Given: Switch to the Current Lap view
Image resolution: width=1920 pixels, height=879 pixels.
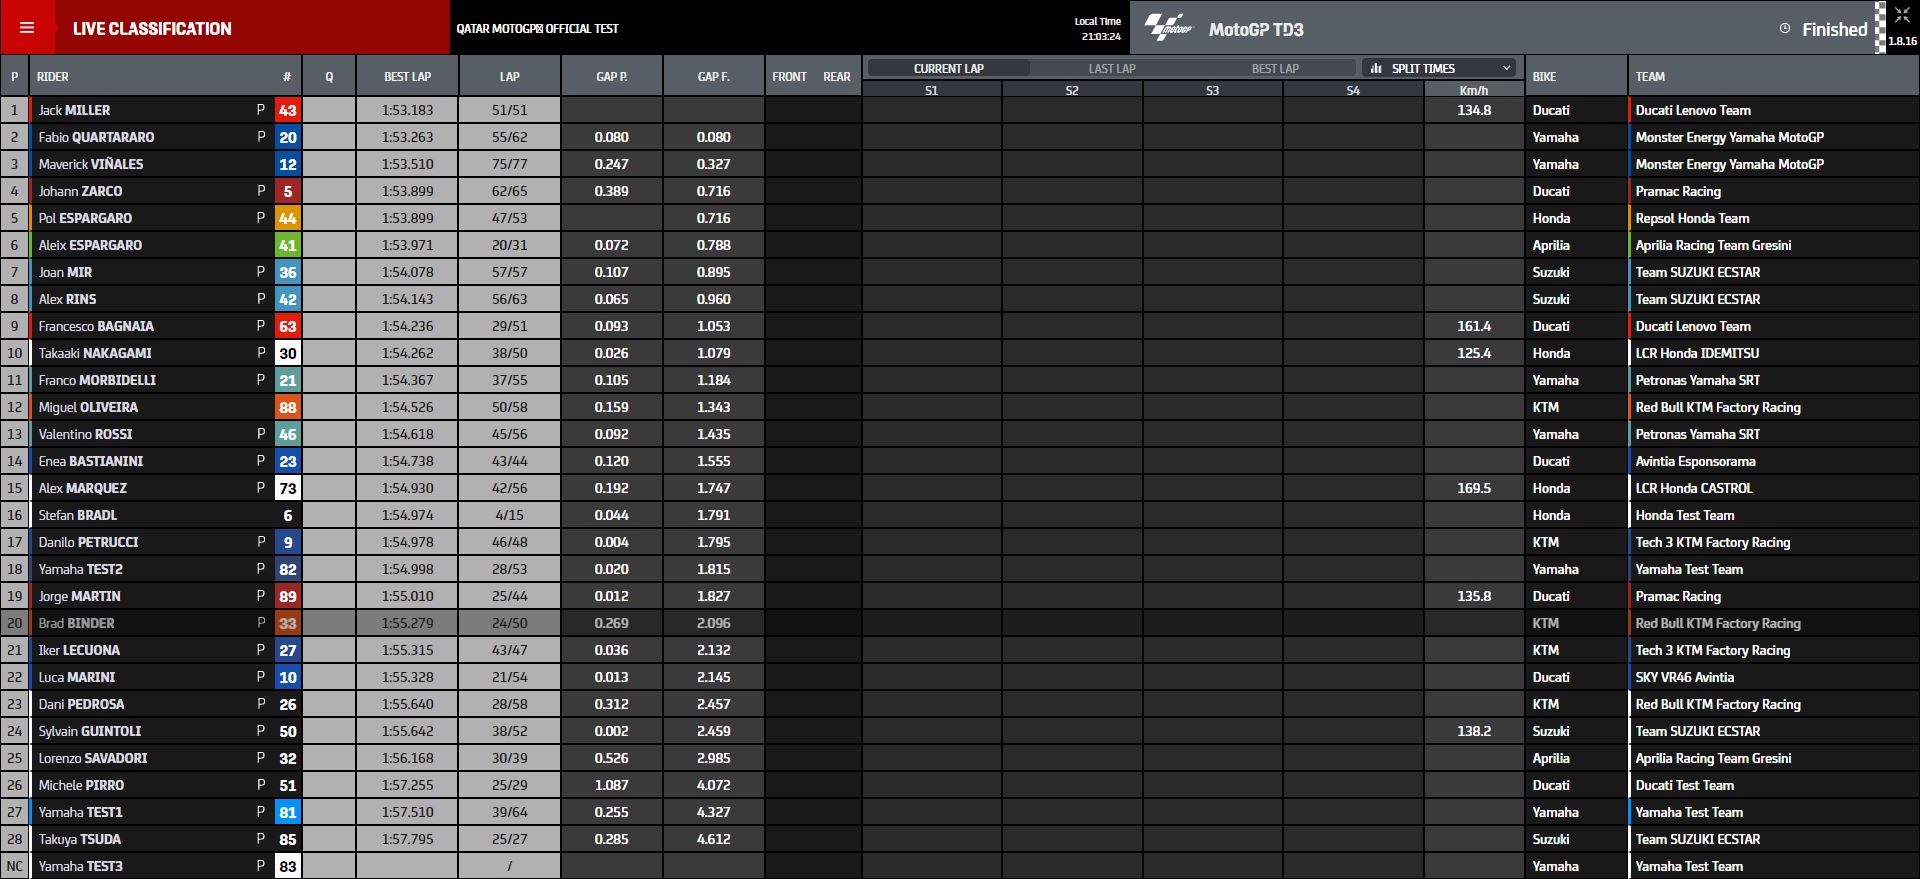Looking at the screenshot, I should point(948,68).
